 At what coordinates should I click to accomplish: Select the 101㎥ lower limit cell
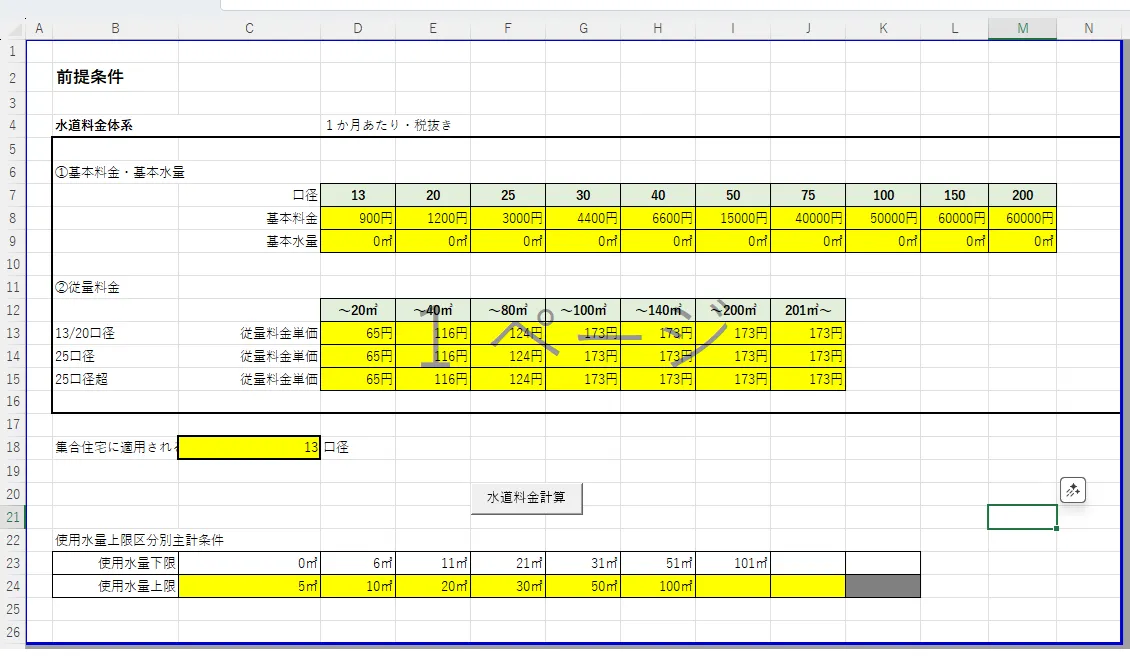[x=733, y=563]
